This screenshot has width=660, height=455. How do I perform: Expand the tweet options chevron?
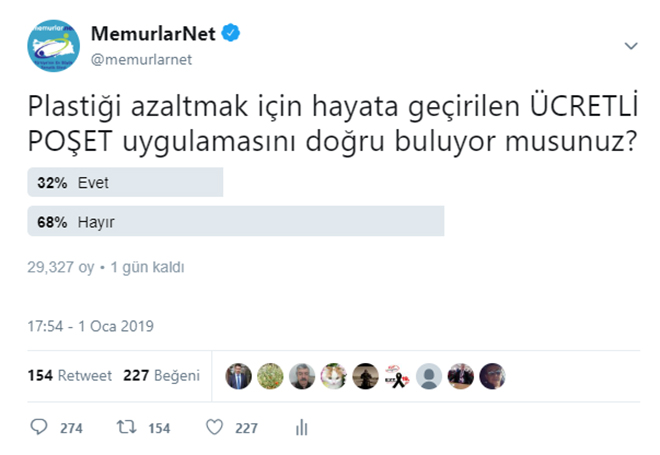(631, 45)
